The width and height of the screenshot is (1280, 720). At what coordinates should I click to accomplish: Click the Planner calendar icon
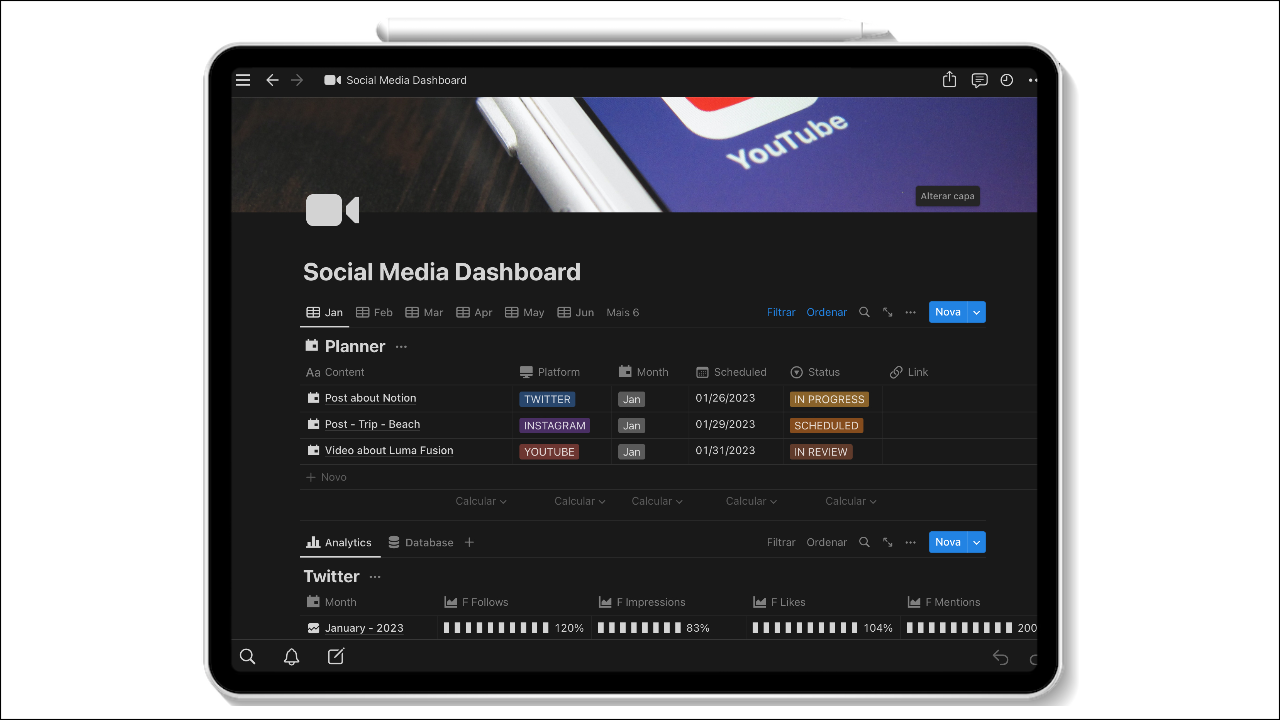pos(312,346)
